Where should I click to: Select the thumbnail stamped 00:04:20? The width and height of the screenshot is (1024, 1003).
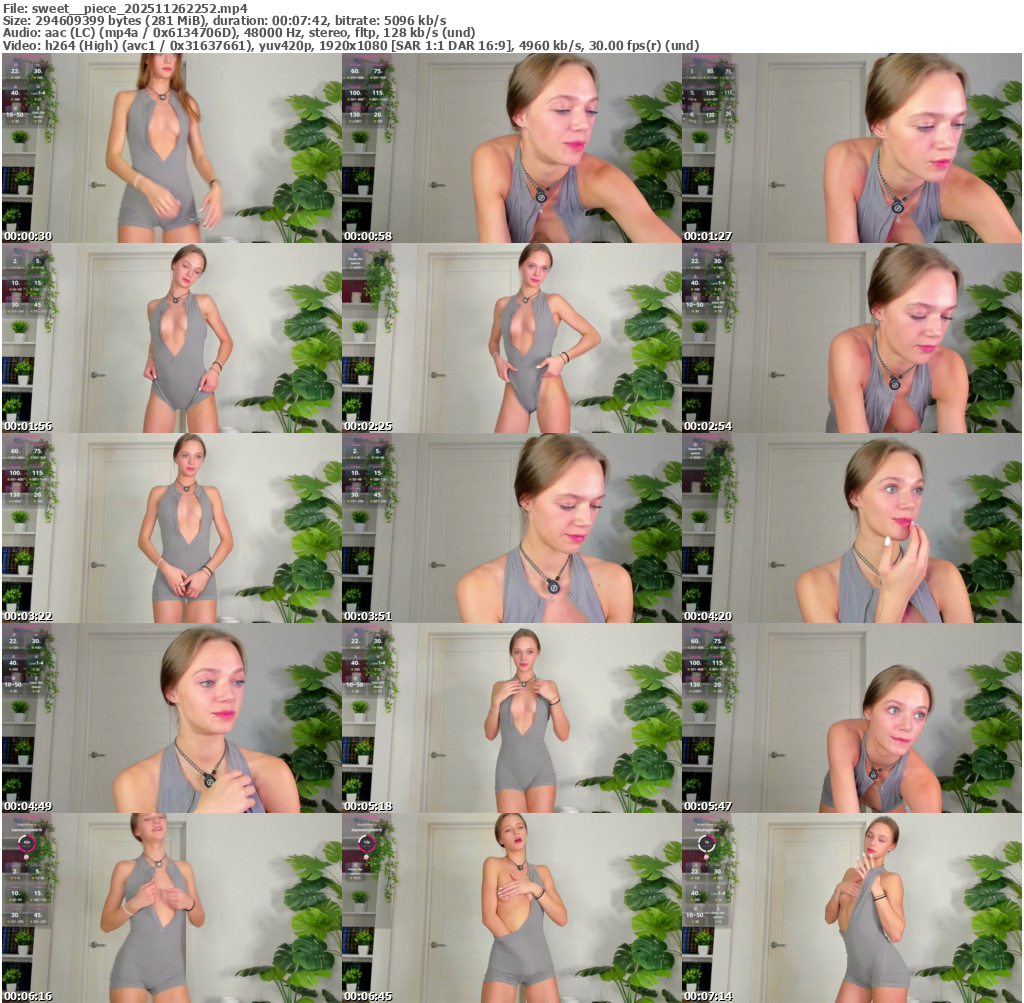852,528
